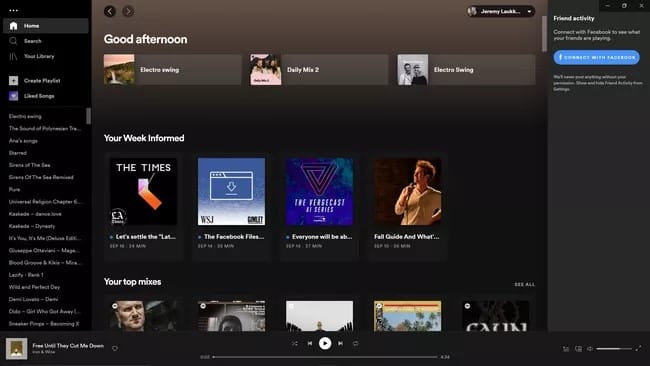Click the 'Free Until They Cut Me Down' title
The width and height of the screenshot is (650, 366).
point(68,345)
